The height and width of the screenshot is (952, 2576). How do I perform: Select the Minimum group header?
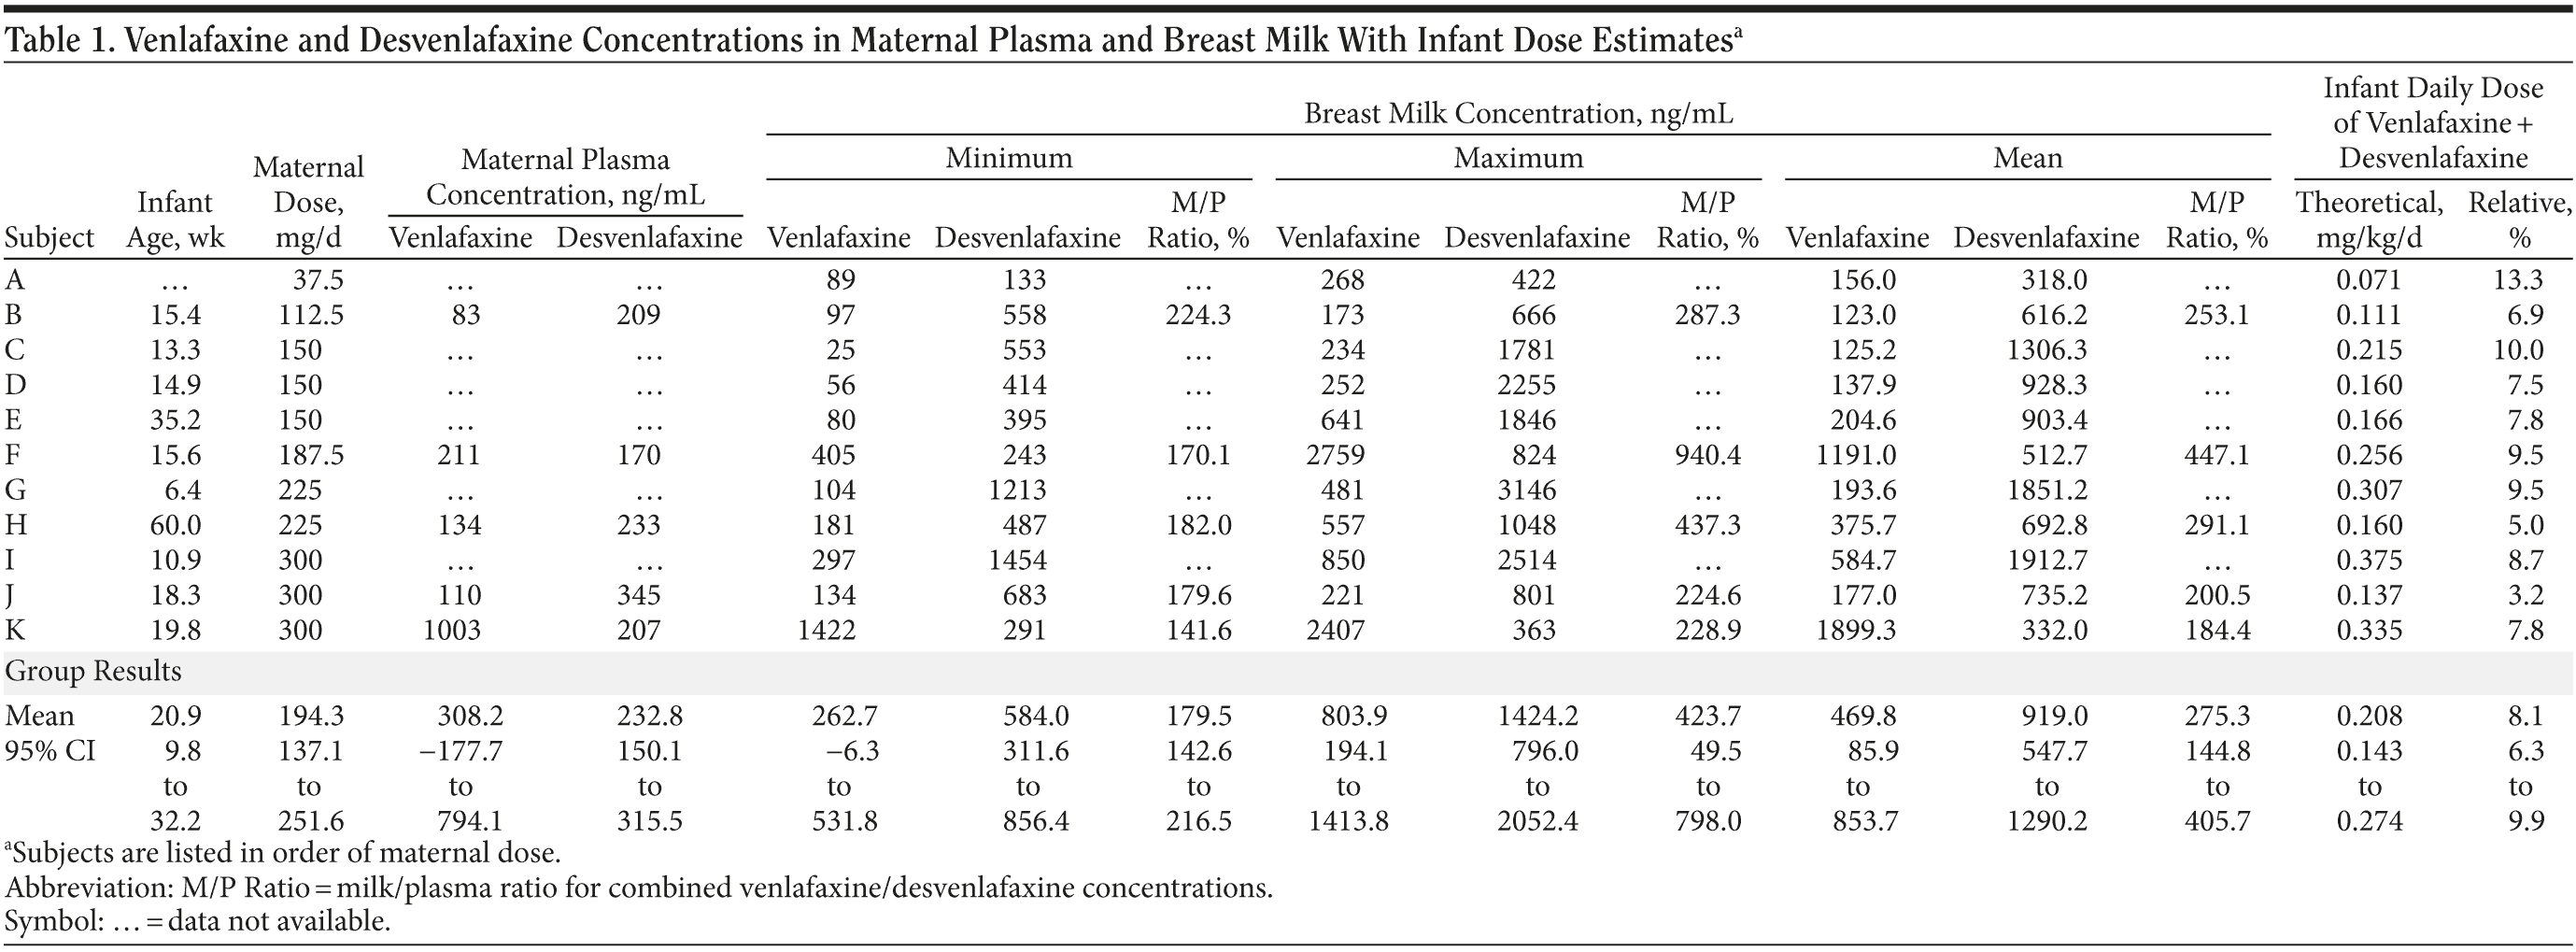coord(1008,158)
